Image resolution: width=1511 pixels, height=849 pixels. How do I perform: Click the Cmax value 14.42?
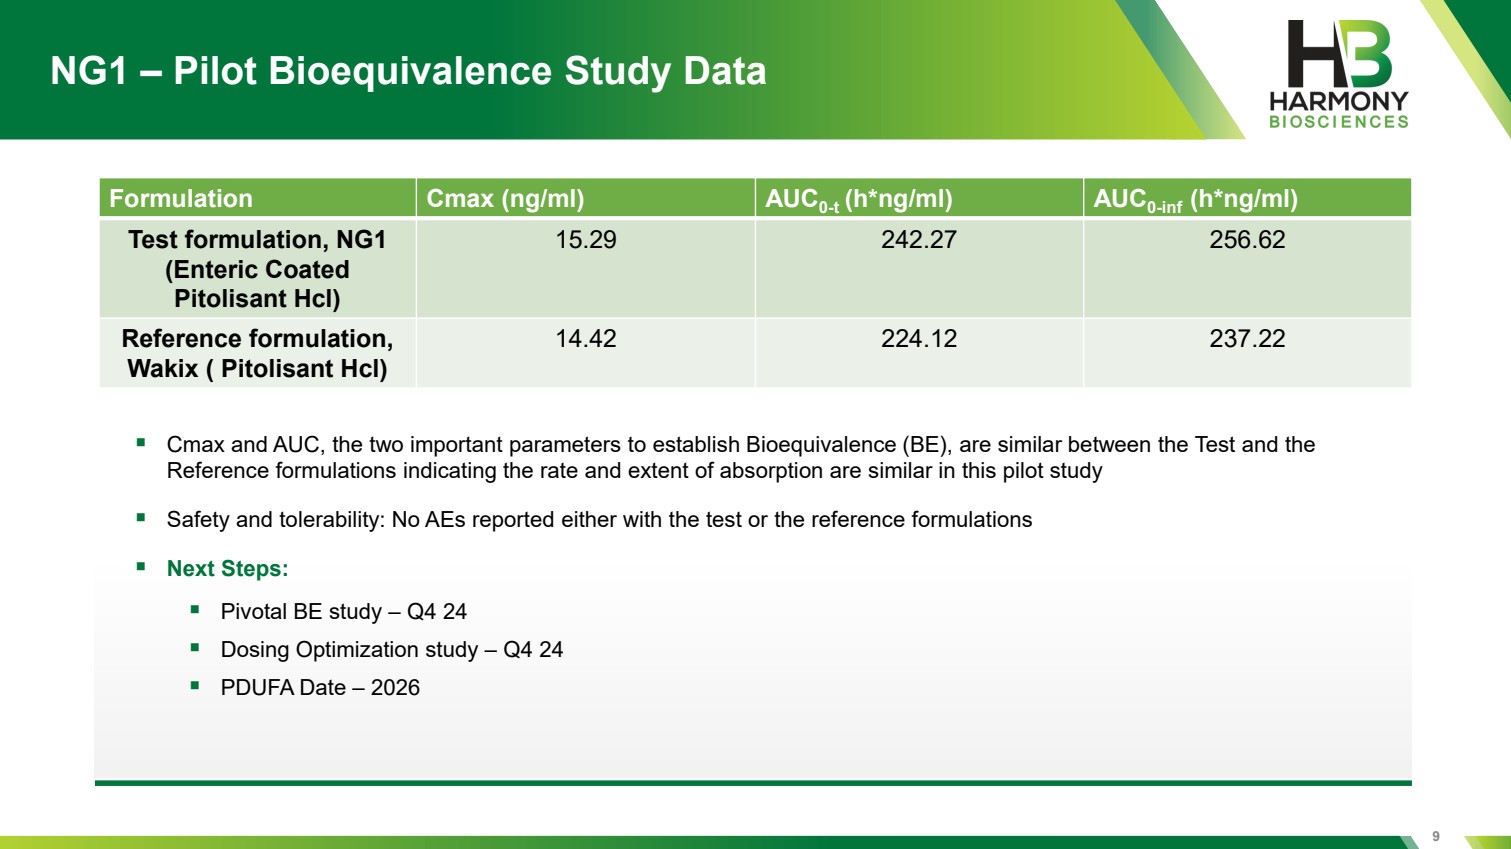pyautogui.click(x=586, y=339)
